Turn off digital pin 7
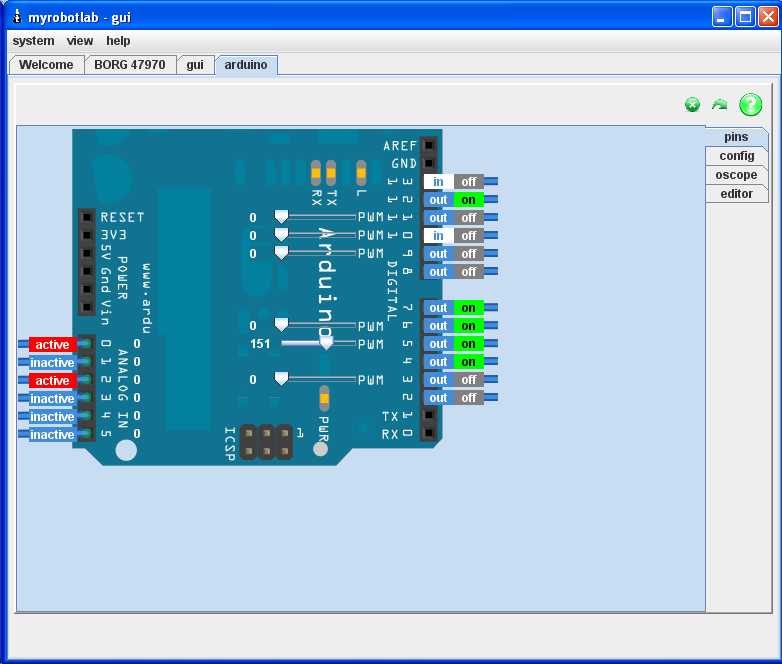Screen dimensions: 782x664 pyautogui.click(x=469, y=308)
